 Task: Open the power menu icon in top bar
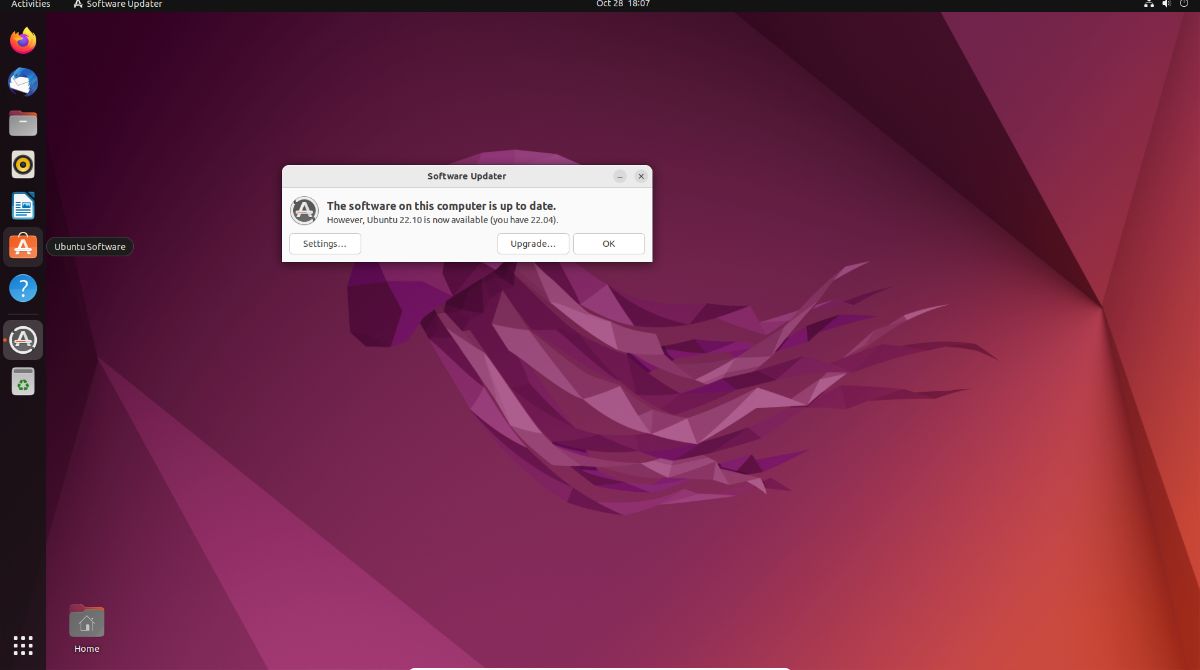(x=1185, y=4)
